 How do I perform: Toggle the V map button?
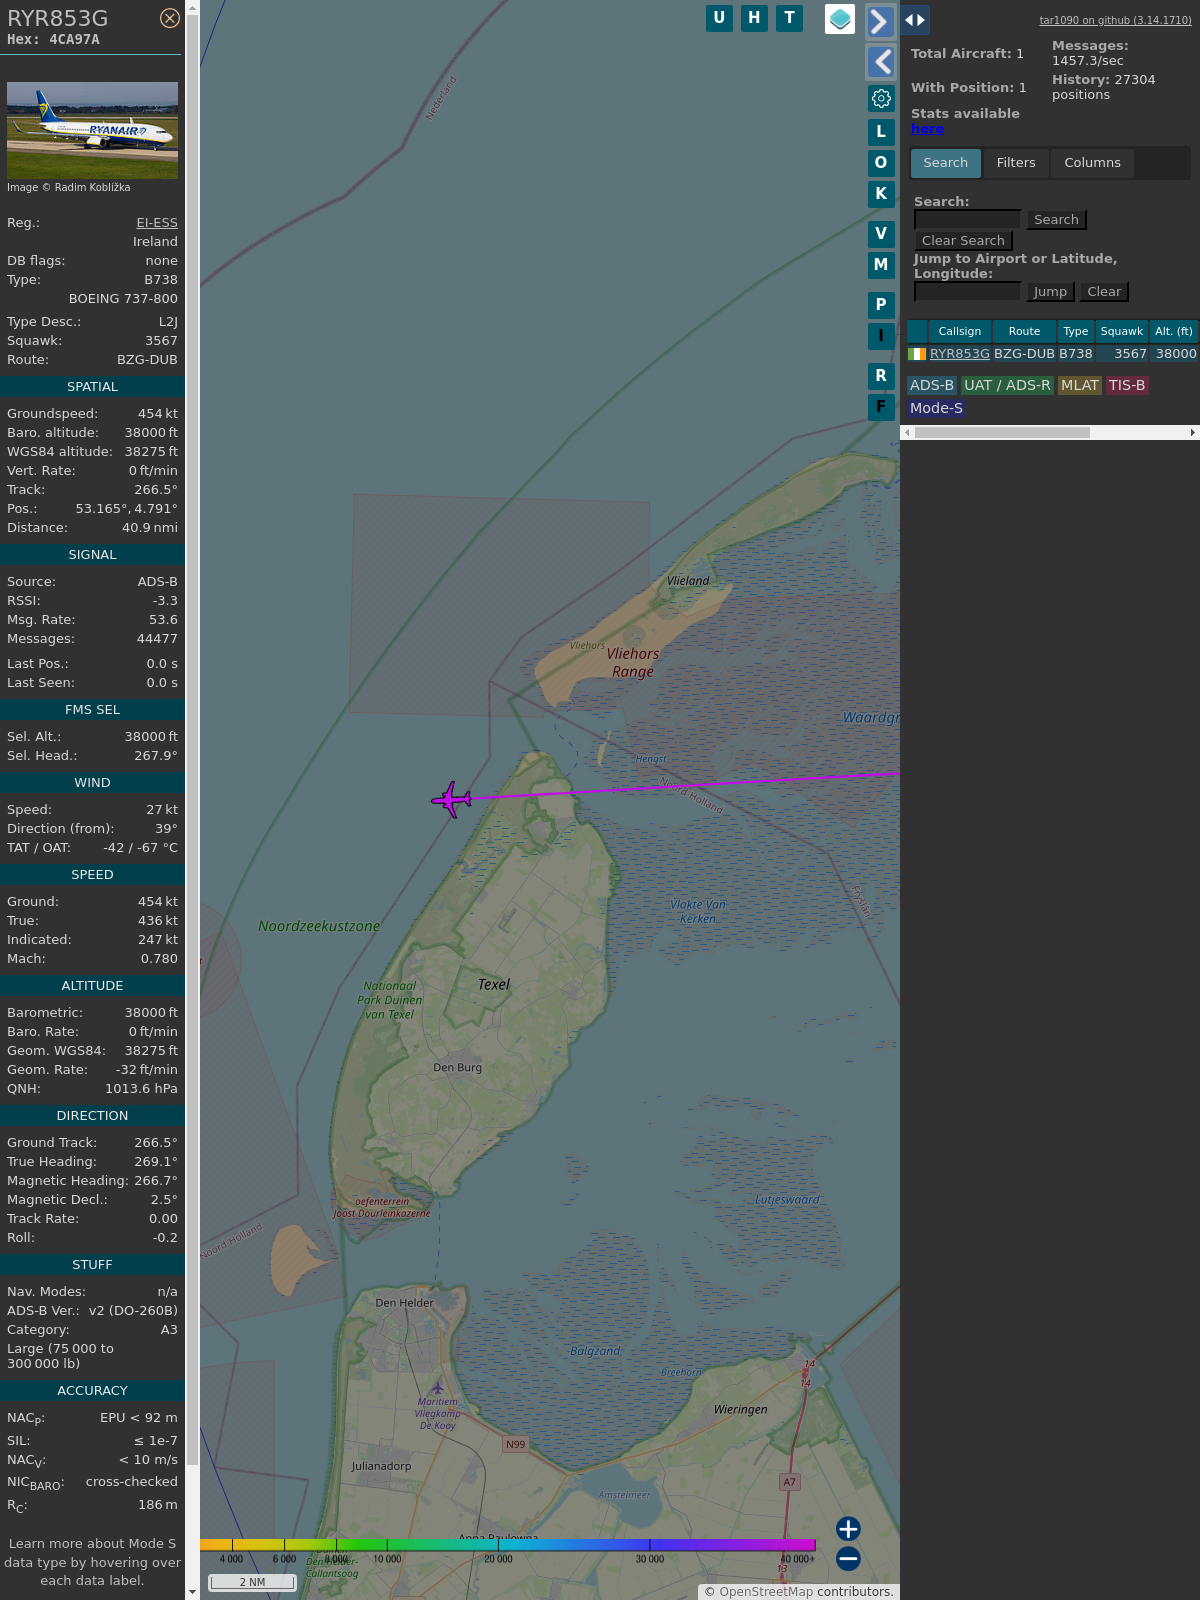pyautogui.click(x=881, y=234)
